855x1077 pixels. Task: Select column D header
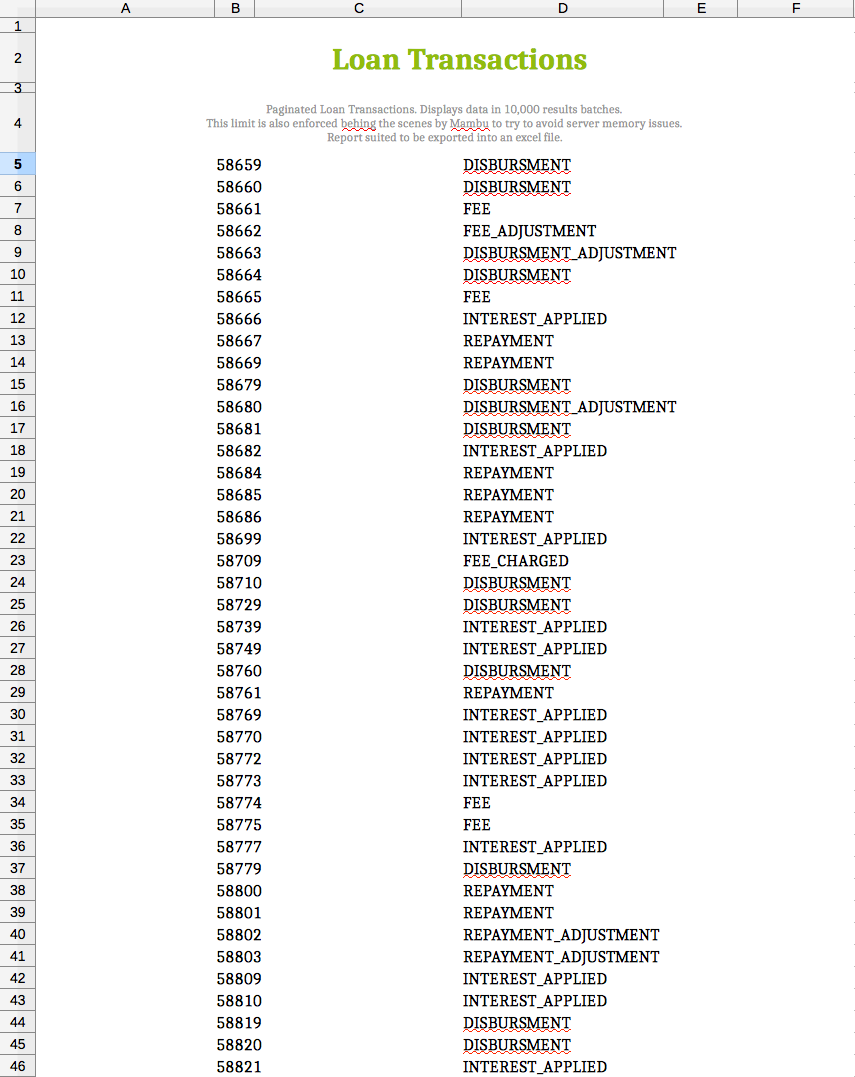point(562,8)
